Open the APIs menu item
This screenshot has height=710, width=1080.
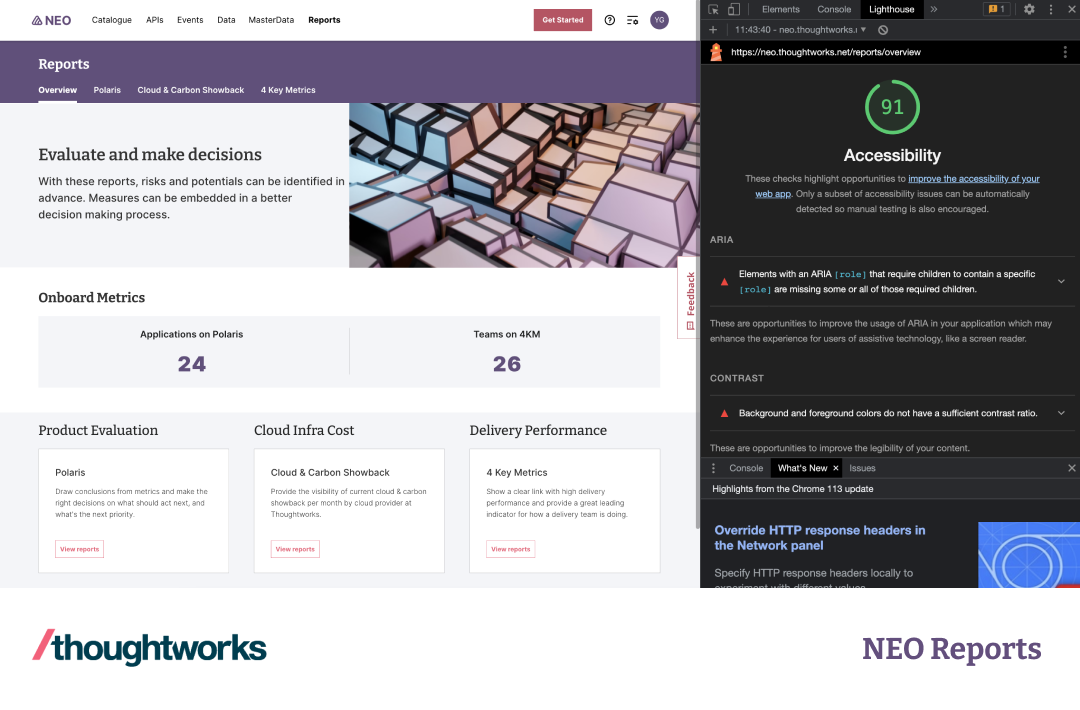(x=155, y=20)
